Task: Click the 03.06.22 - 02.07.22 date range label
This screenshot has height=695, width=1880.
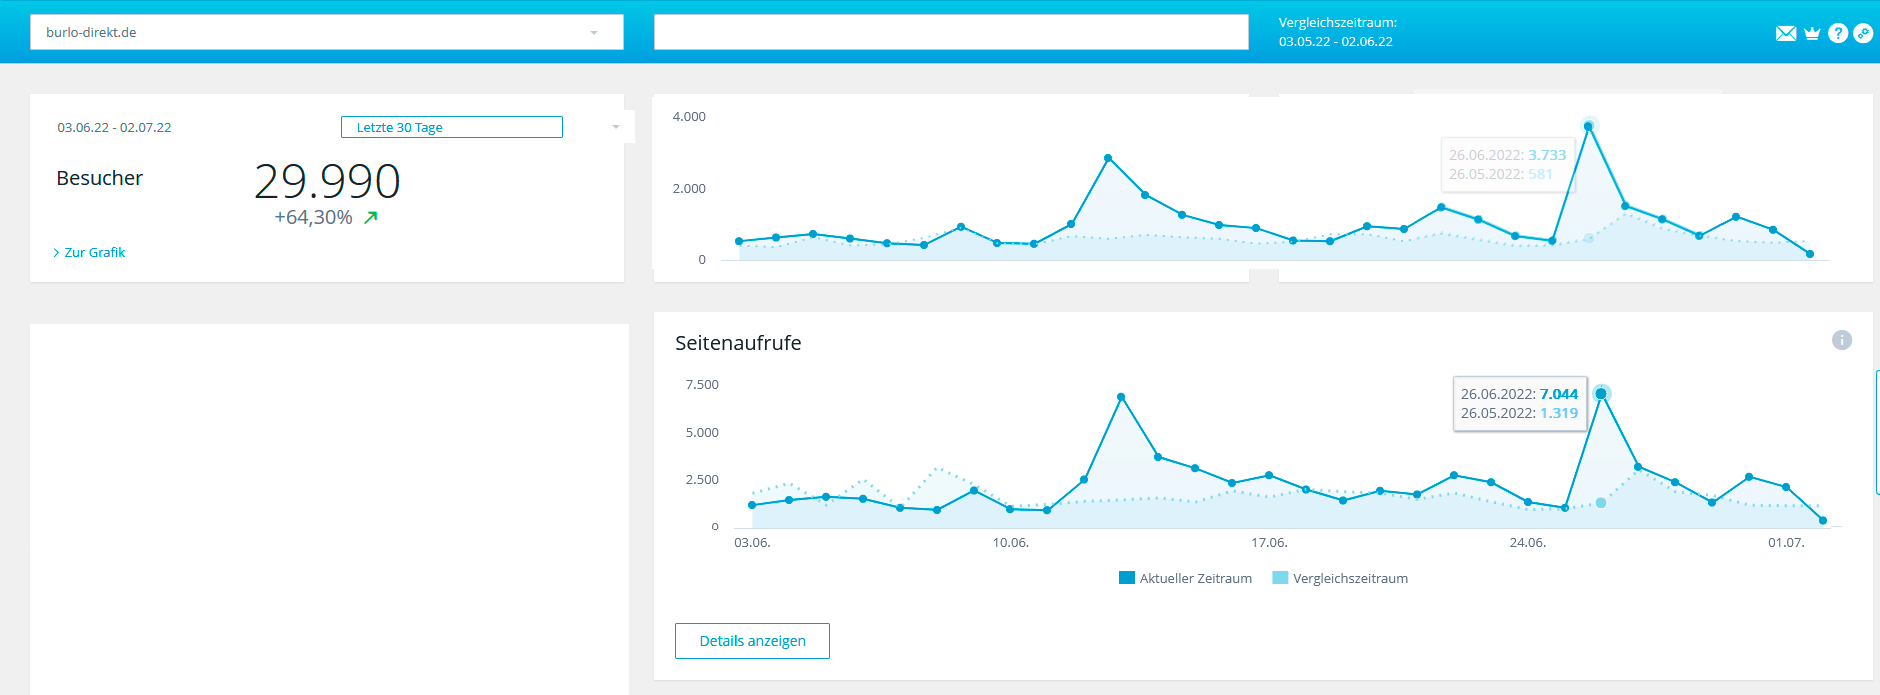Action: pos(114,128)
